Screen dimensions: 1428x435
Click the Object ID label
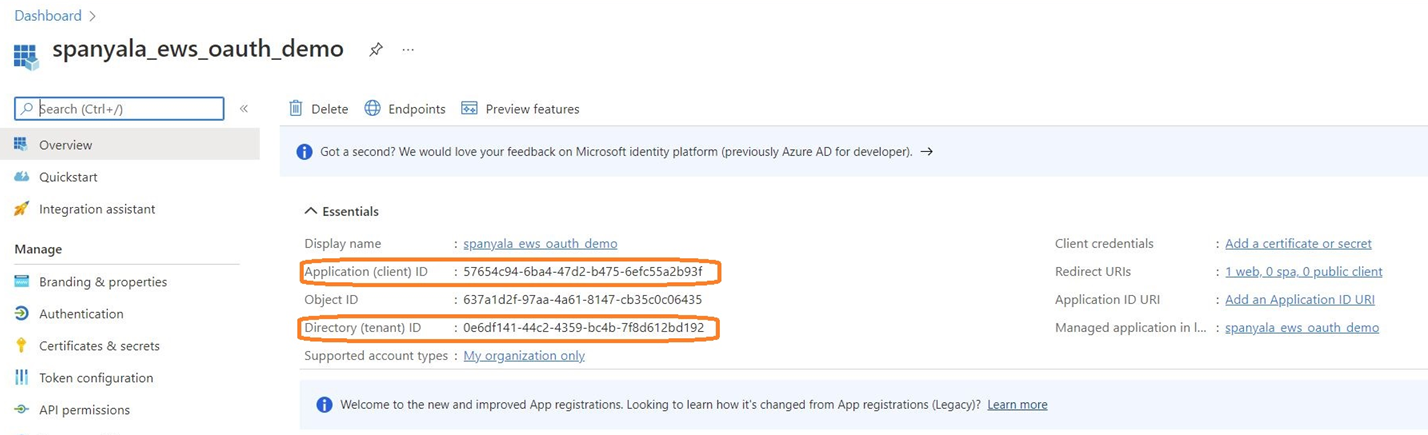coord(330,300)
